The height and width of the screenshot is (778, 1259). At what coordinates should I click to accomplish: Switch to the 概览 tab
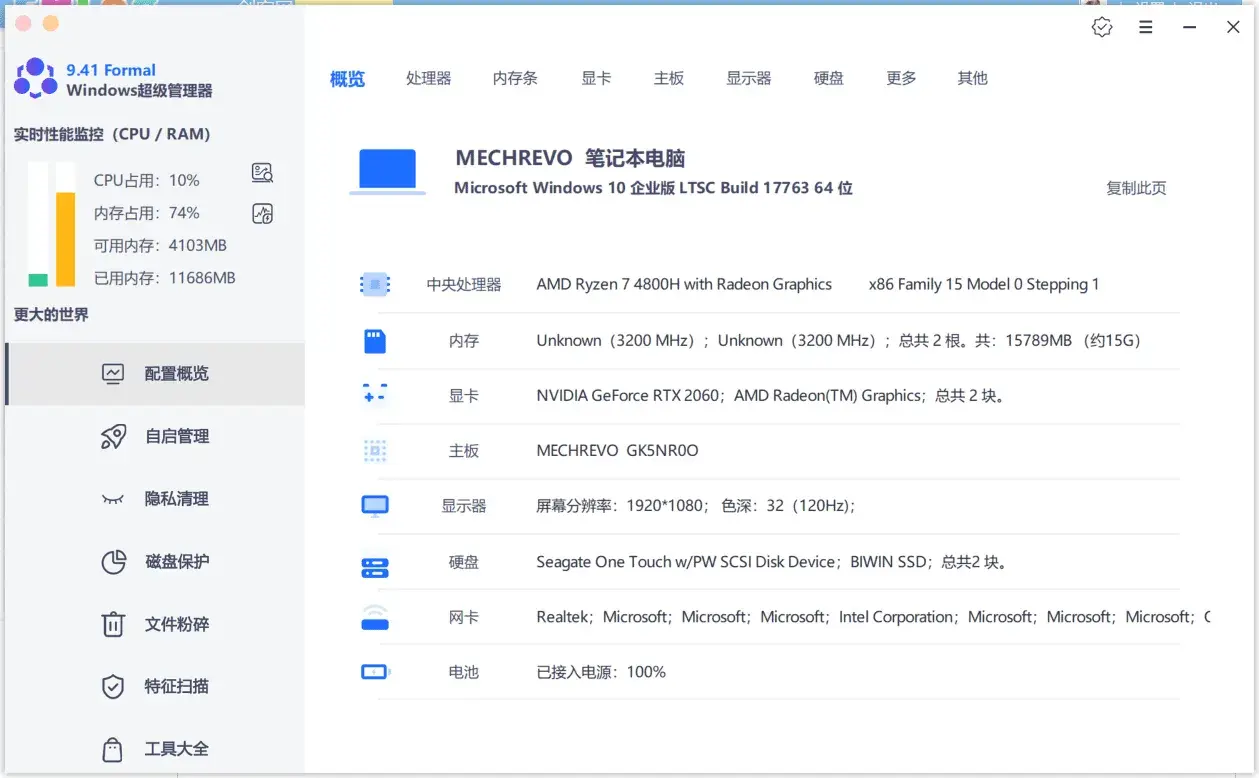point(347,79)
